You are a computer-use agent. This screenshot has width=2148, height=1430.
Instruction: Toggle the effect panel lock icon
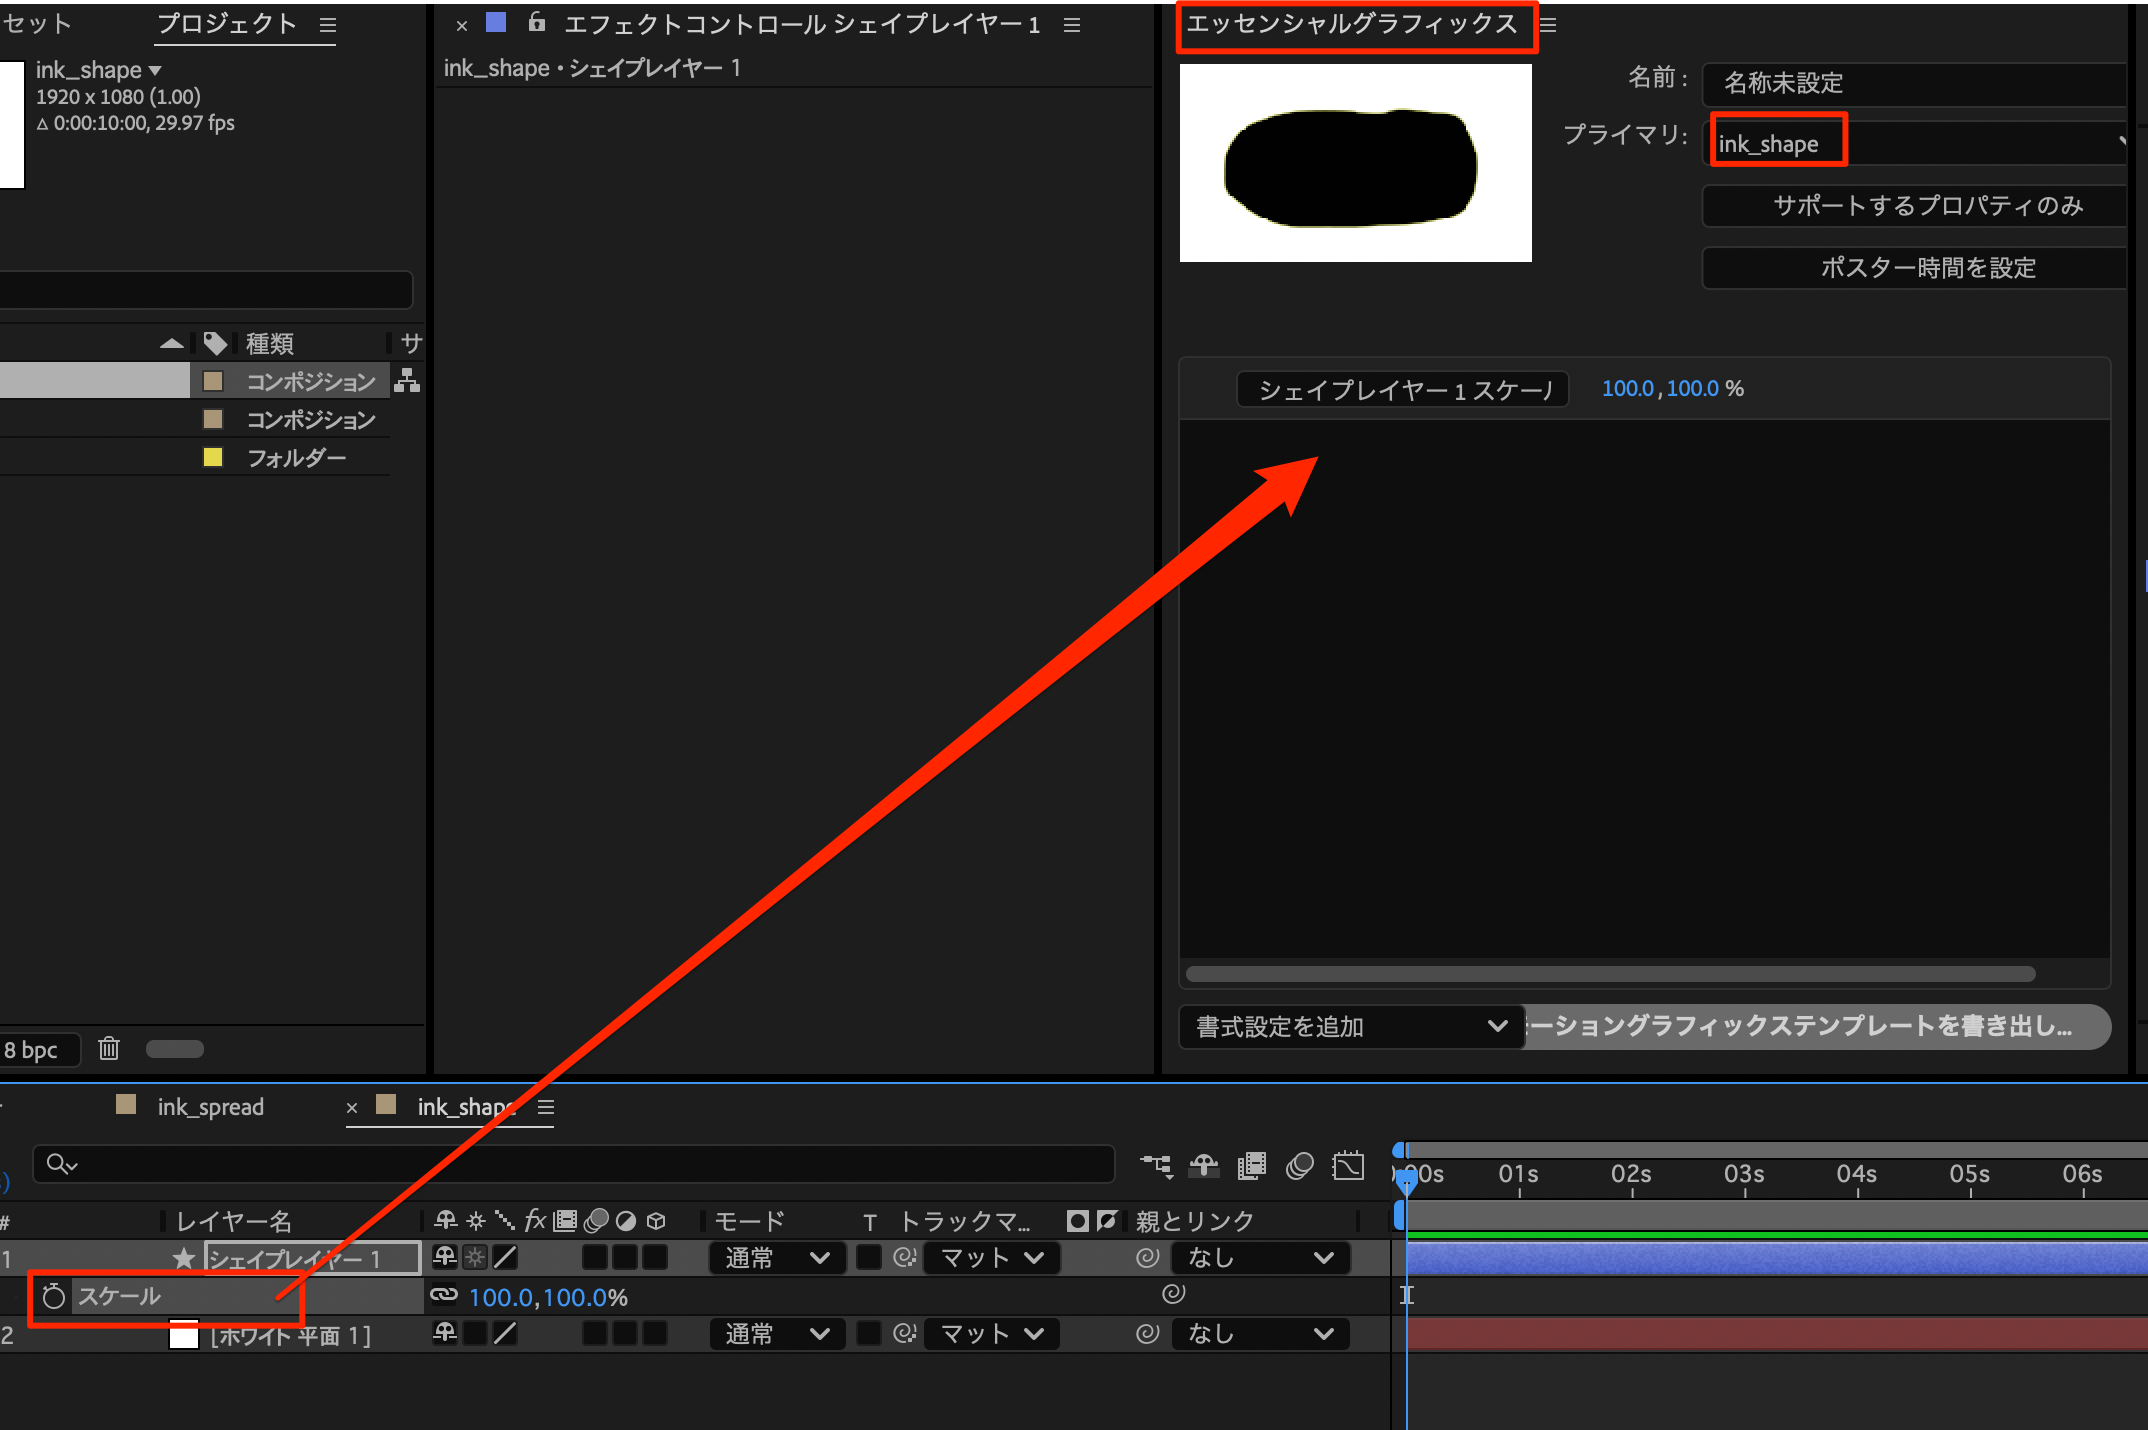click(x=537, y=23)
